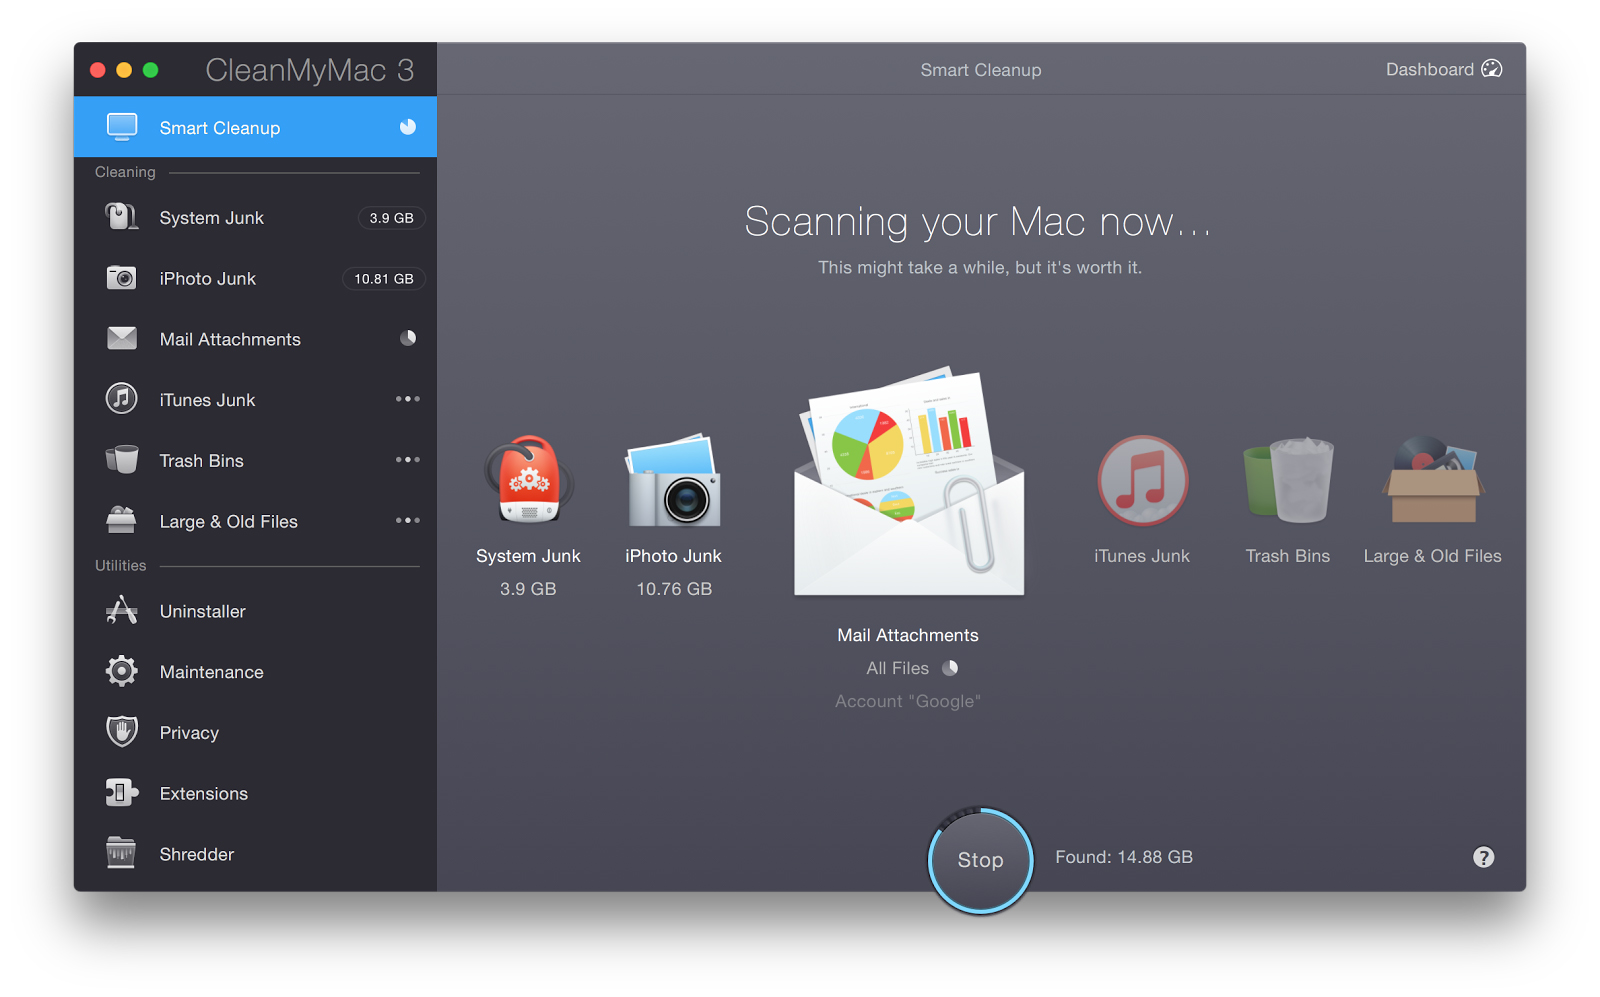Open the Privacy shield hand icon
The height and width of the screenshot is (997, 1600).
click(x=122, y=732)
